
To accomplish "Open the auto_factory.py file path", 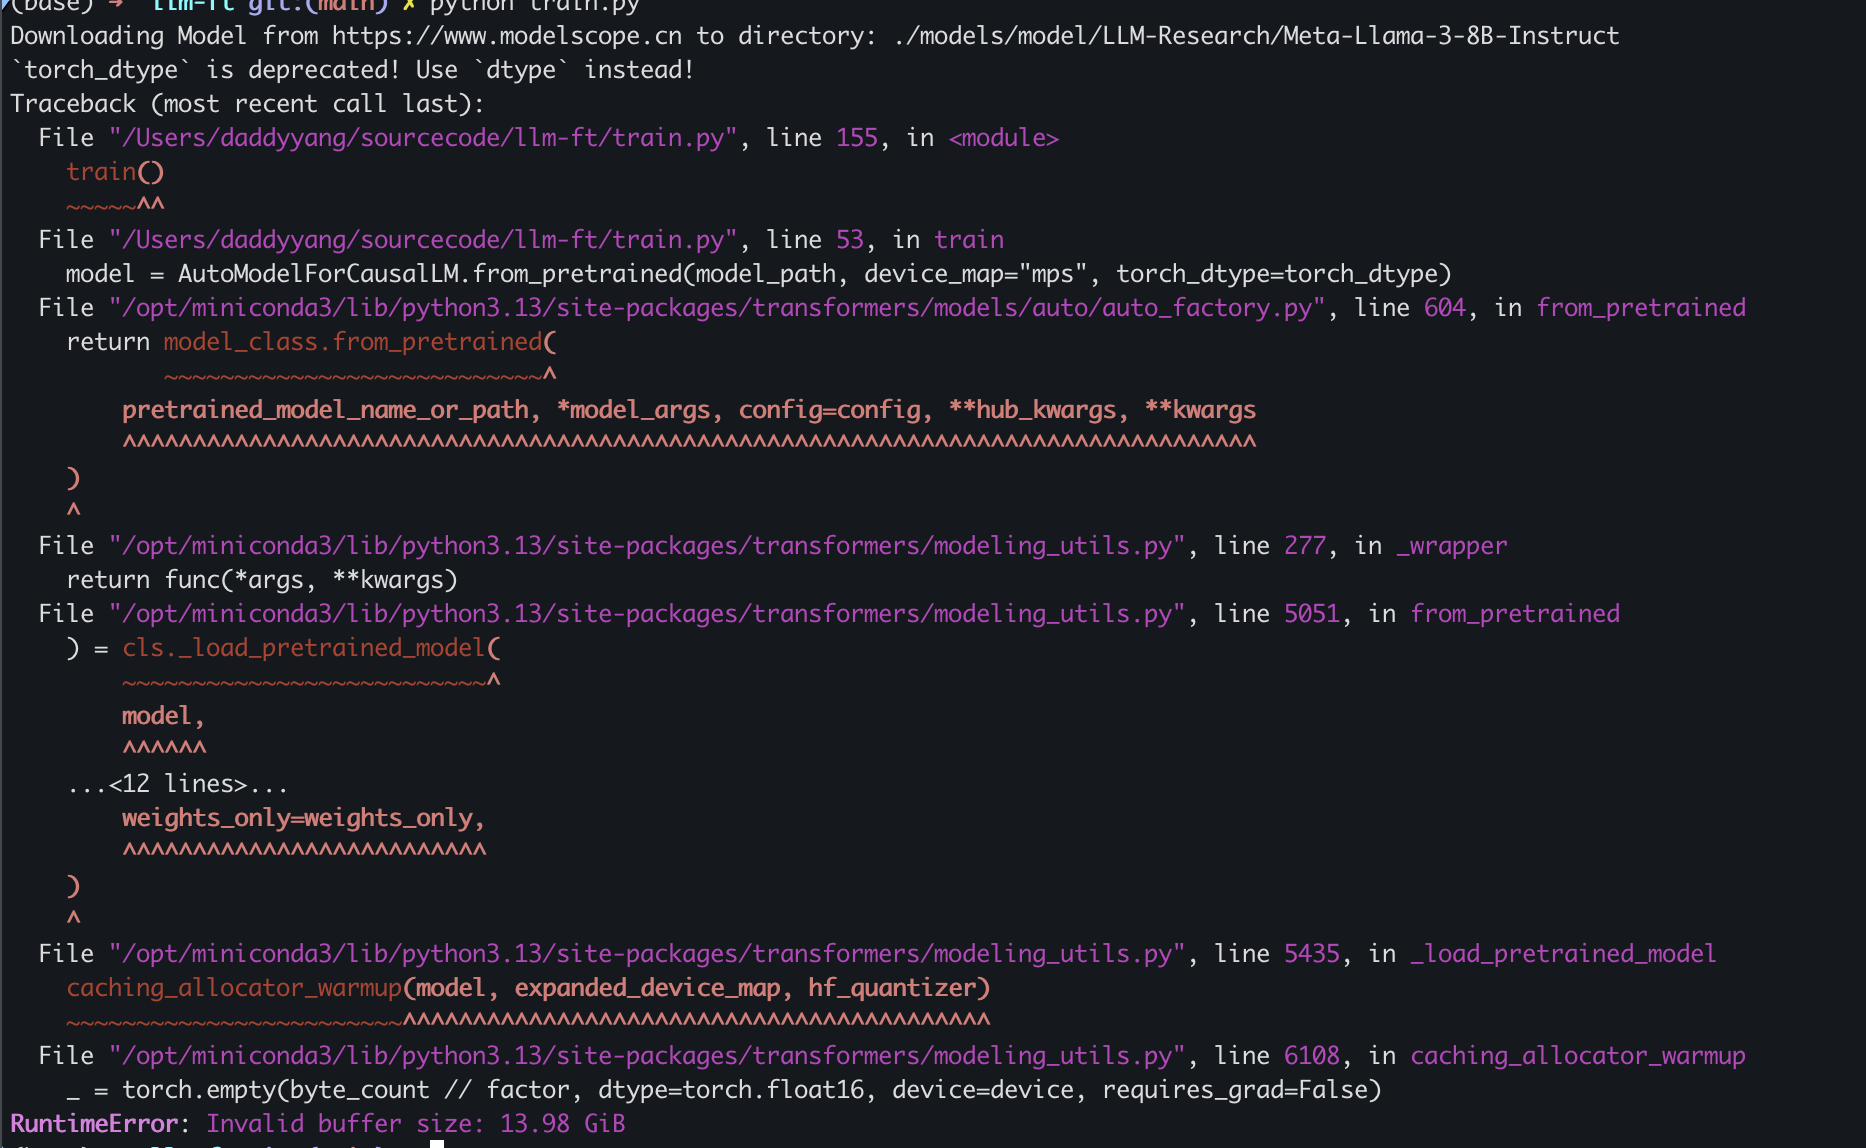I will [716, 308].
